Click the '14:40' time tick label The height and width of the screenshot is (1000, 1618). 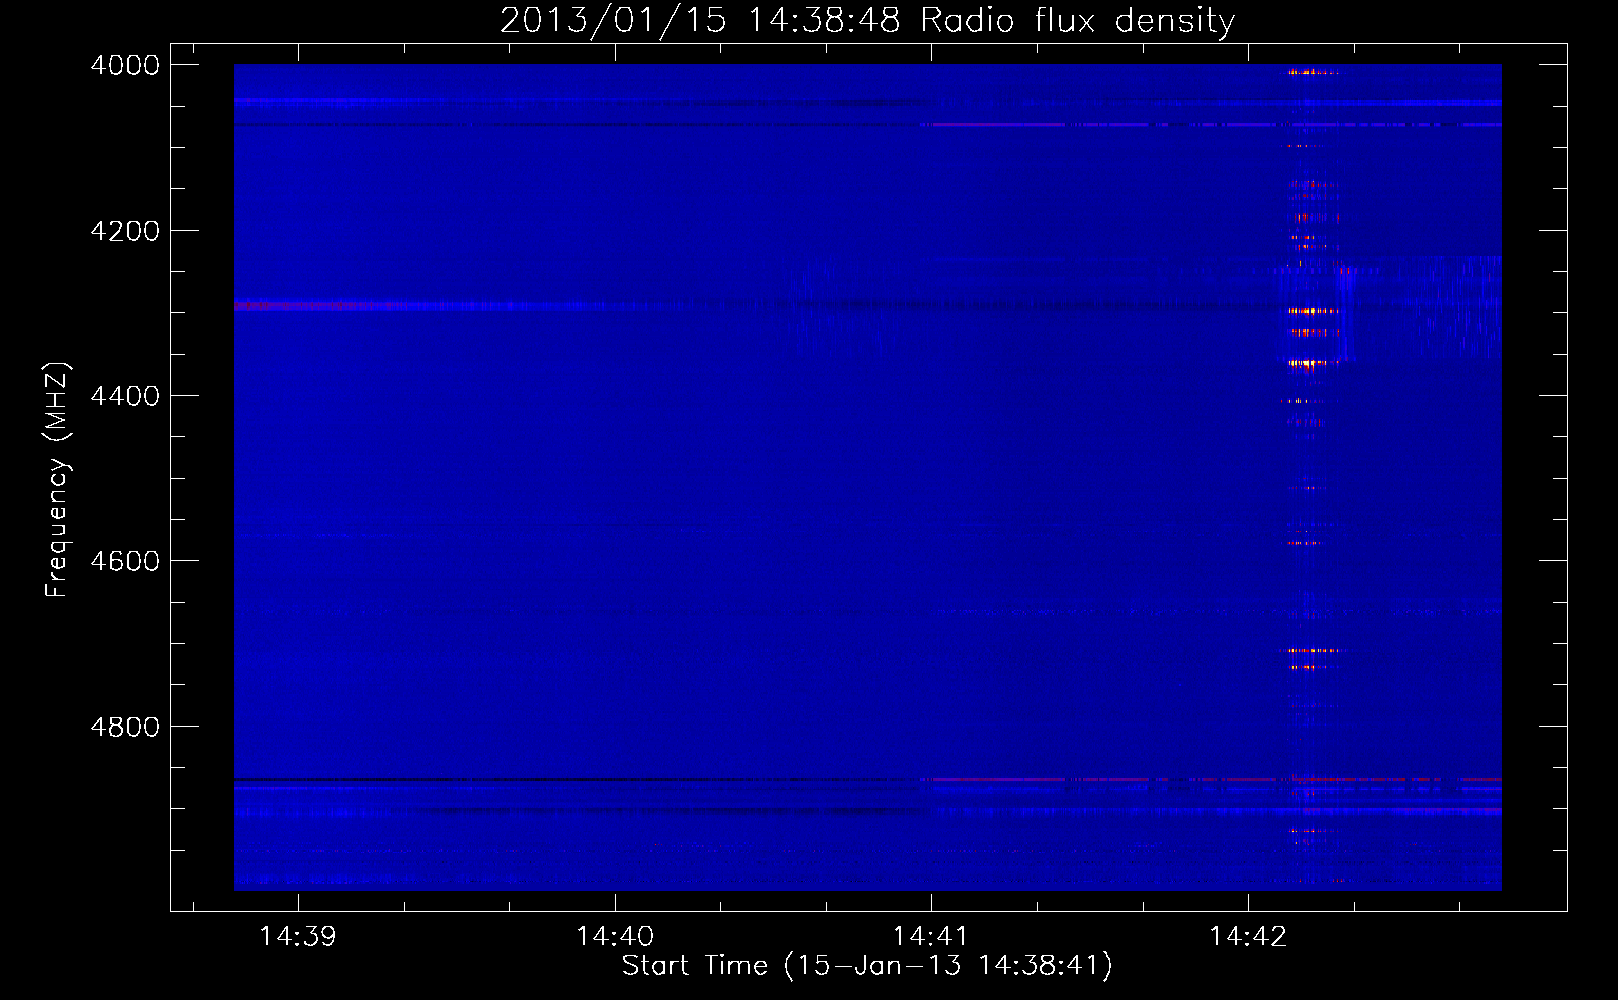615,936
